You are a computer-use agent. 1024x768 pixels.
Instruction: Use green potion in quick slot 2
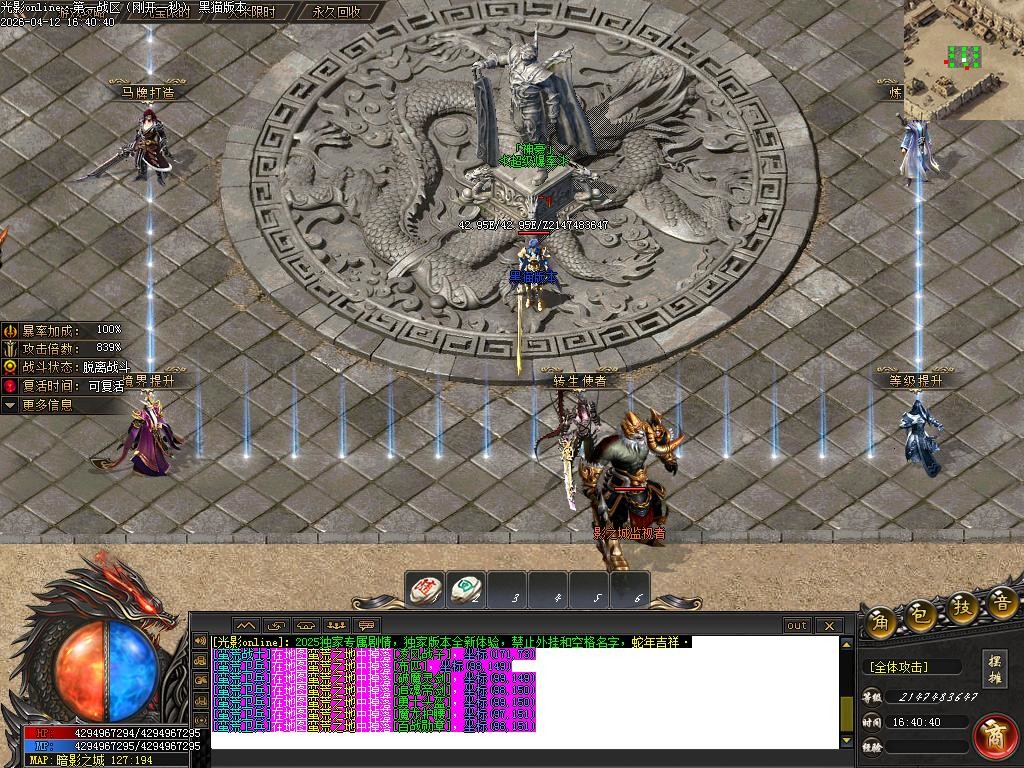466,590
